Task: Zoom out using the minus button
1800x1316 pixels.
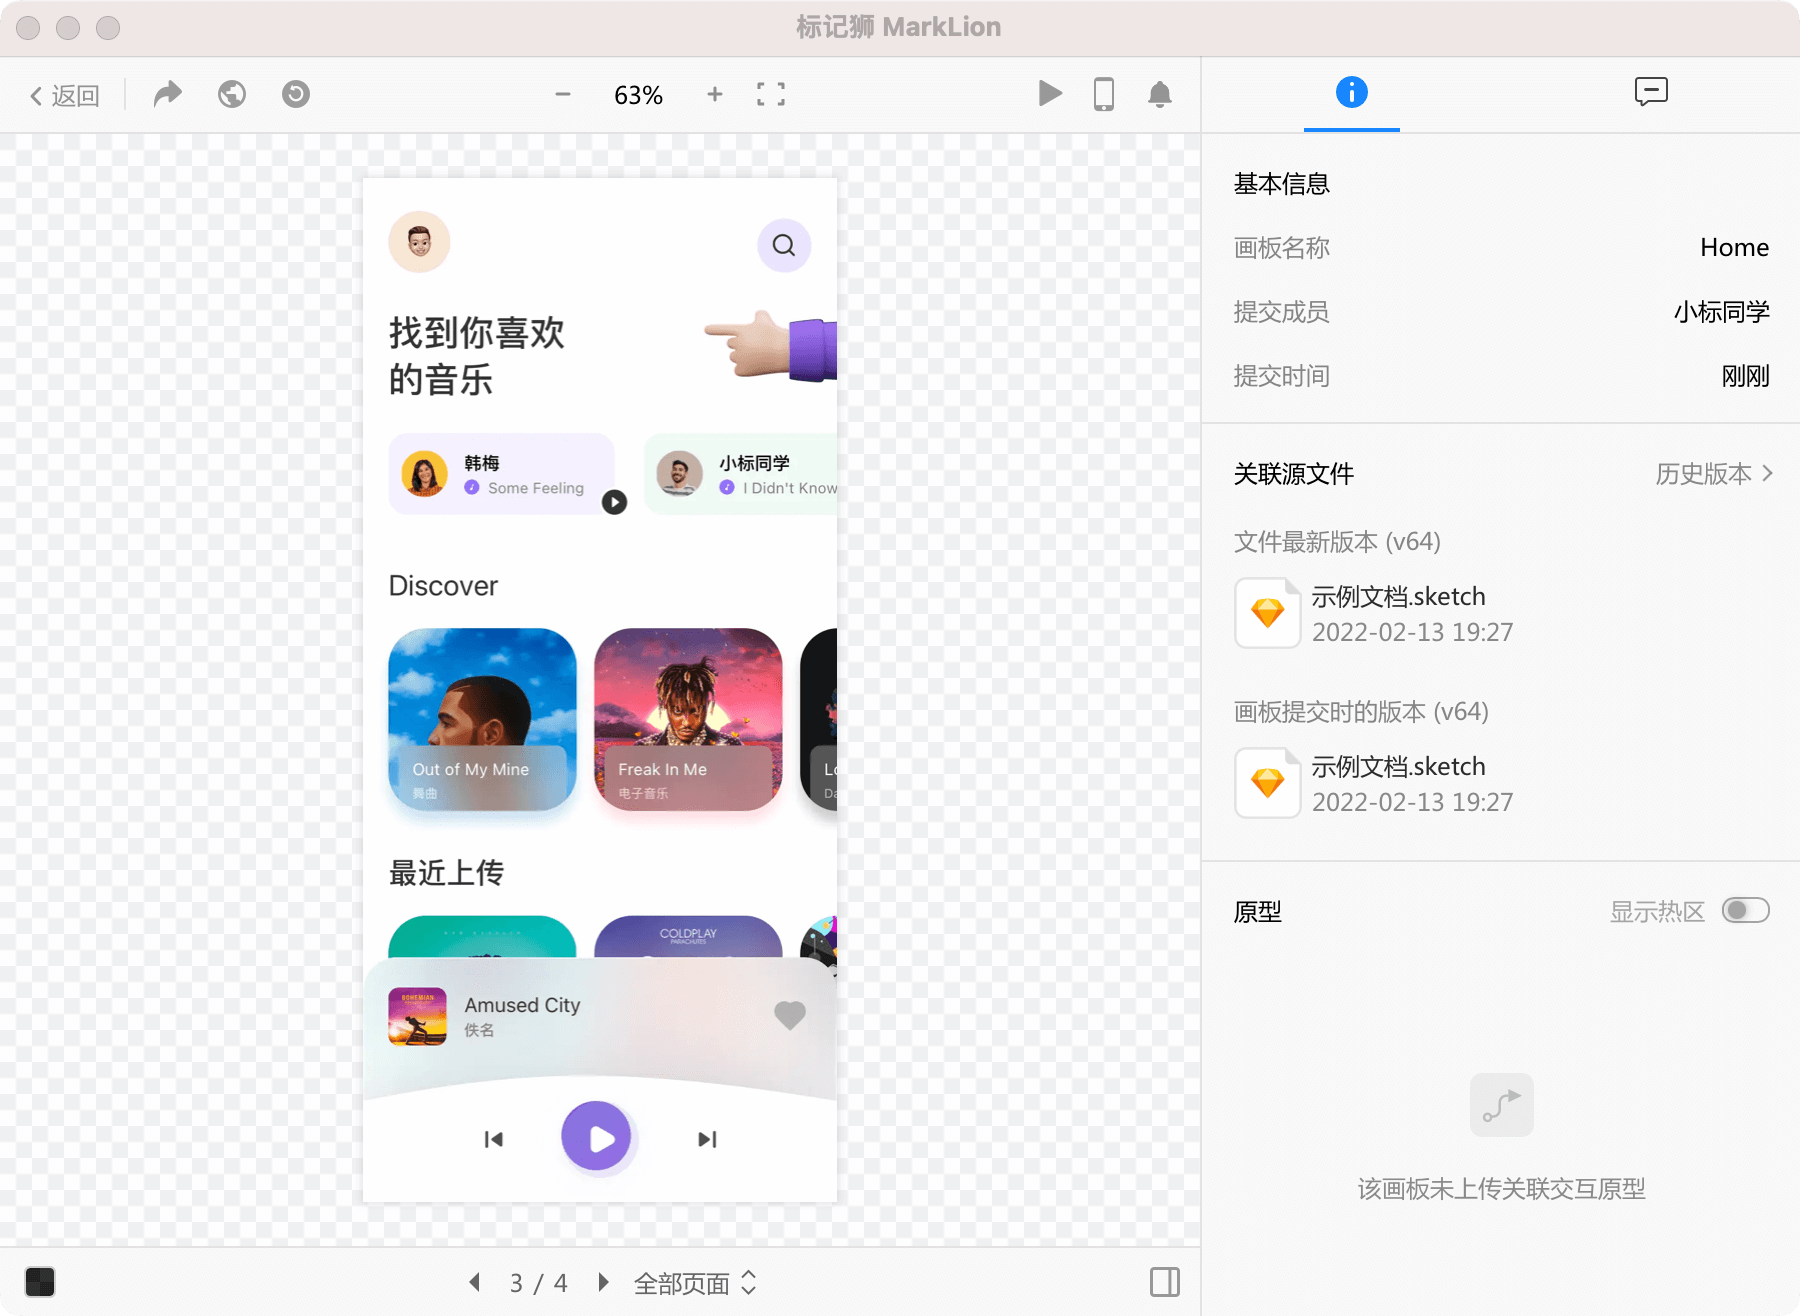Action: point(562,95)
